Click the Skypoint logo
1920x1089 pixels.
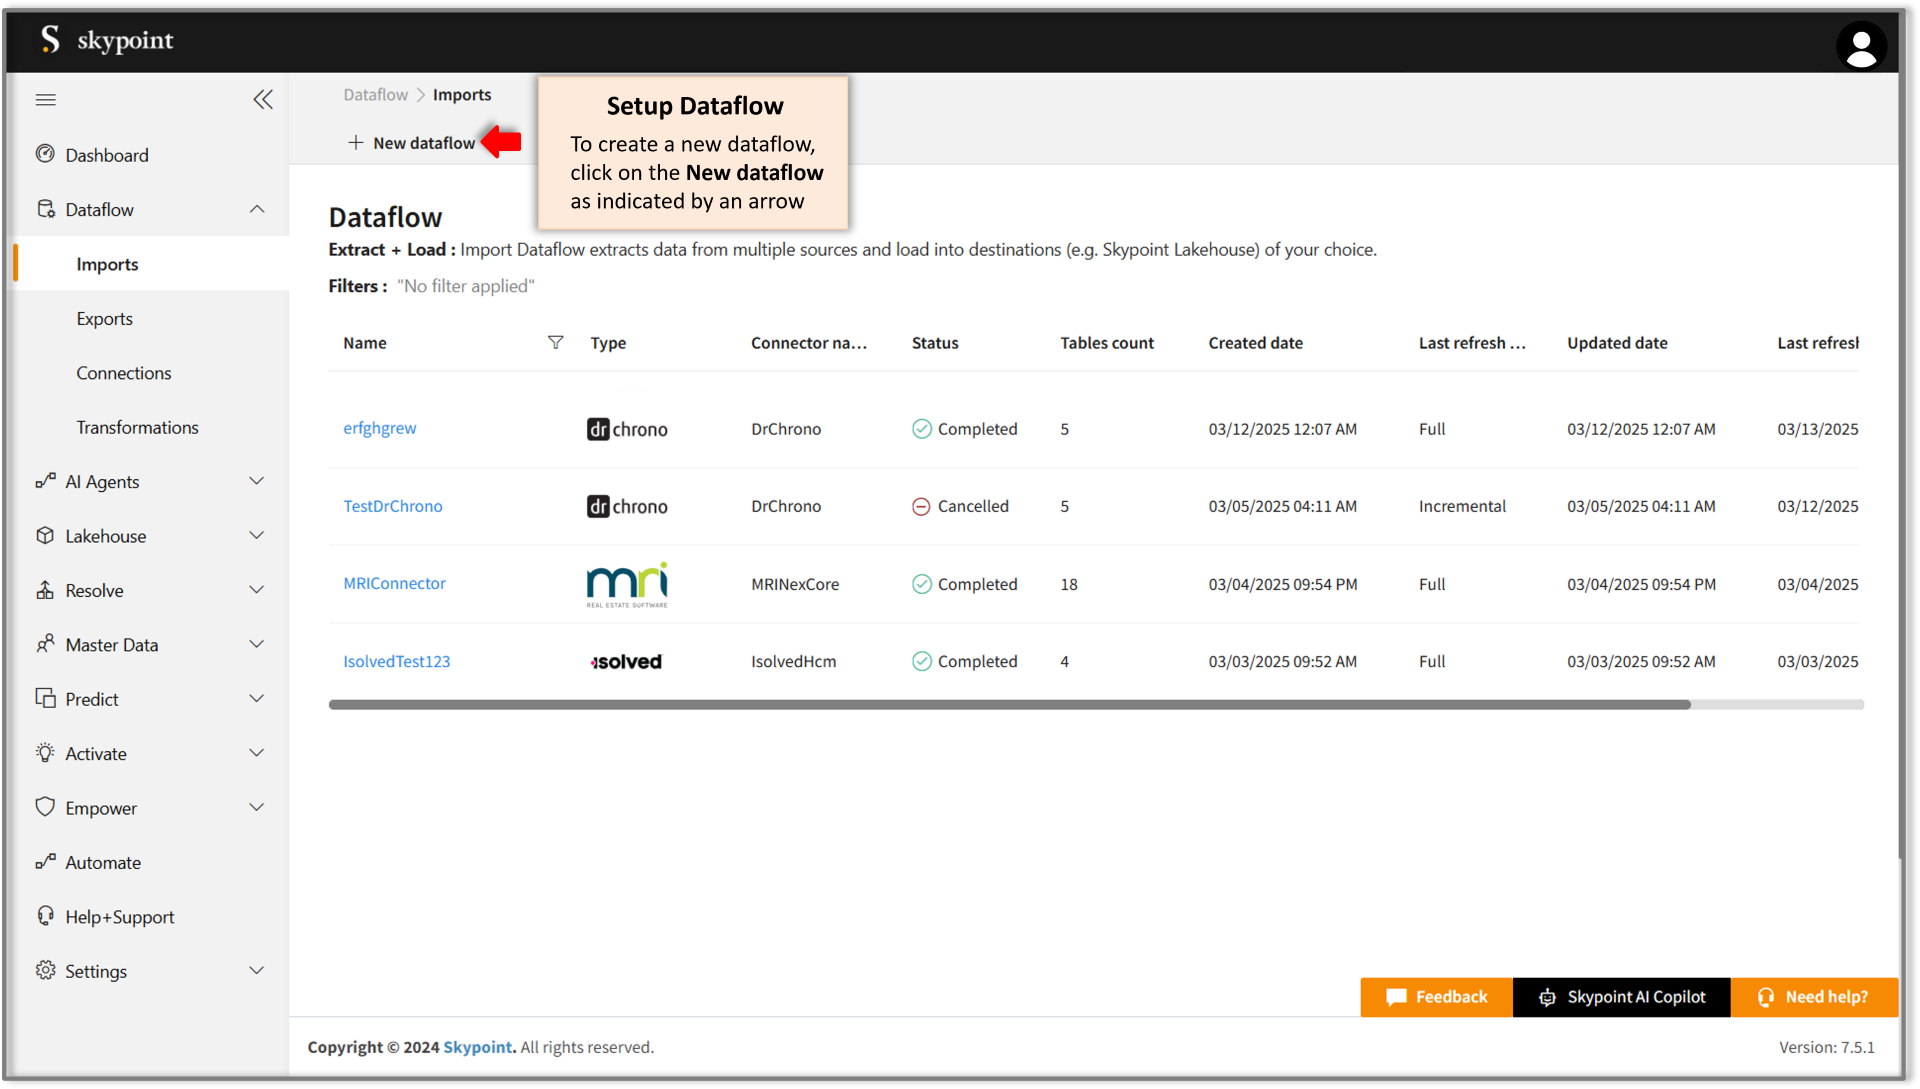pyautogui.click(x=105, y=40)
